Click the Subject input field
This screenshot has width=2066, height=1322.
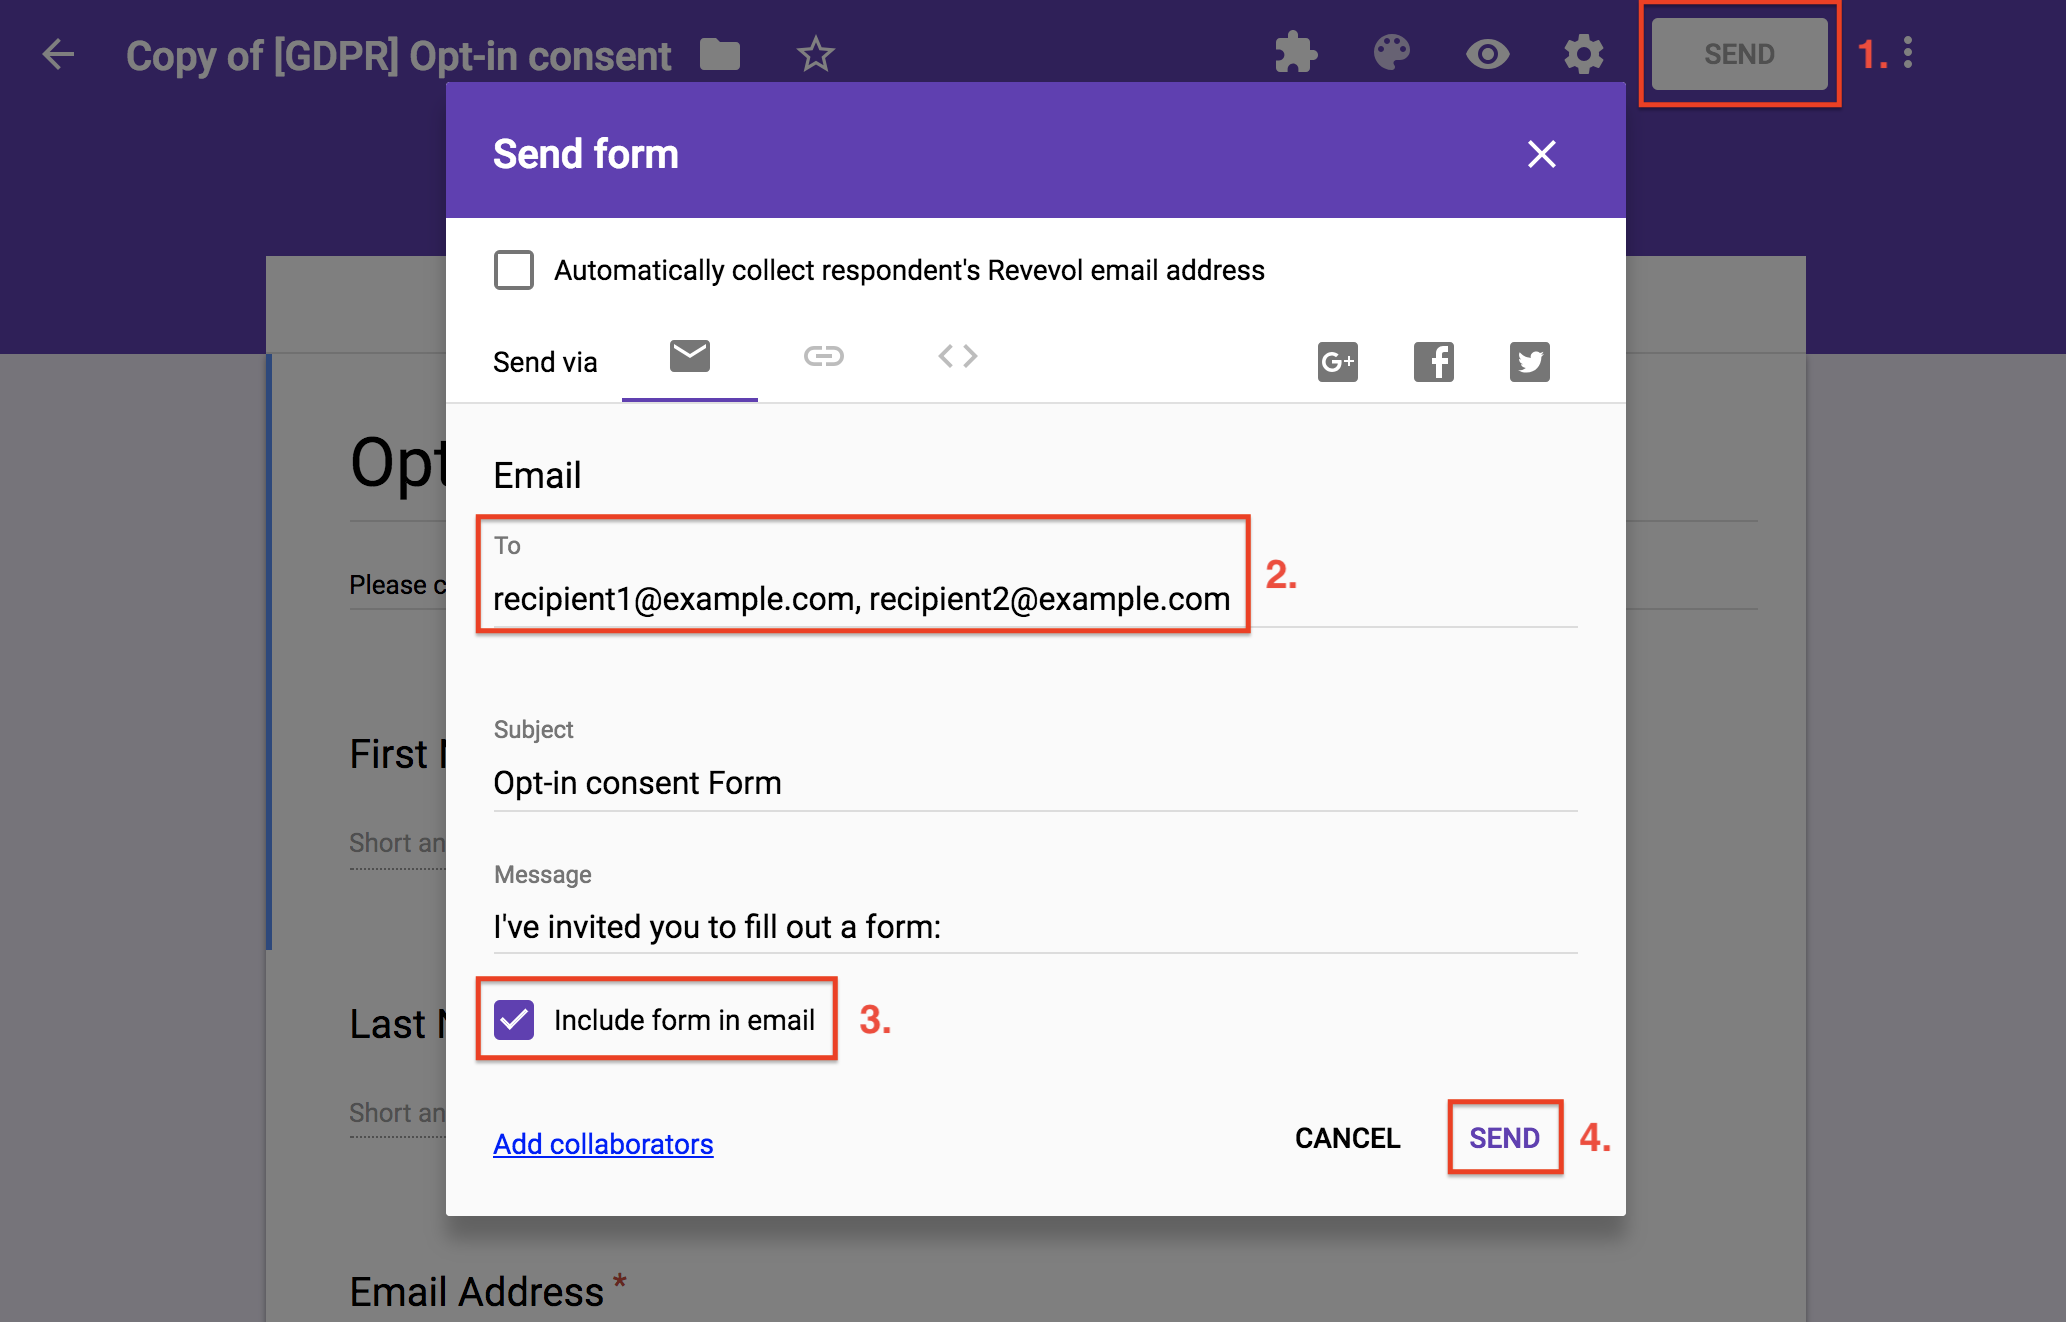tap(1034, 783)
